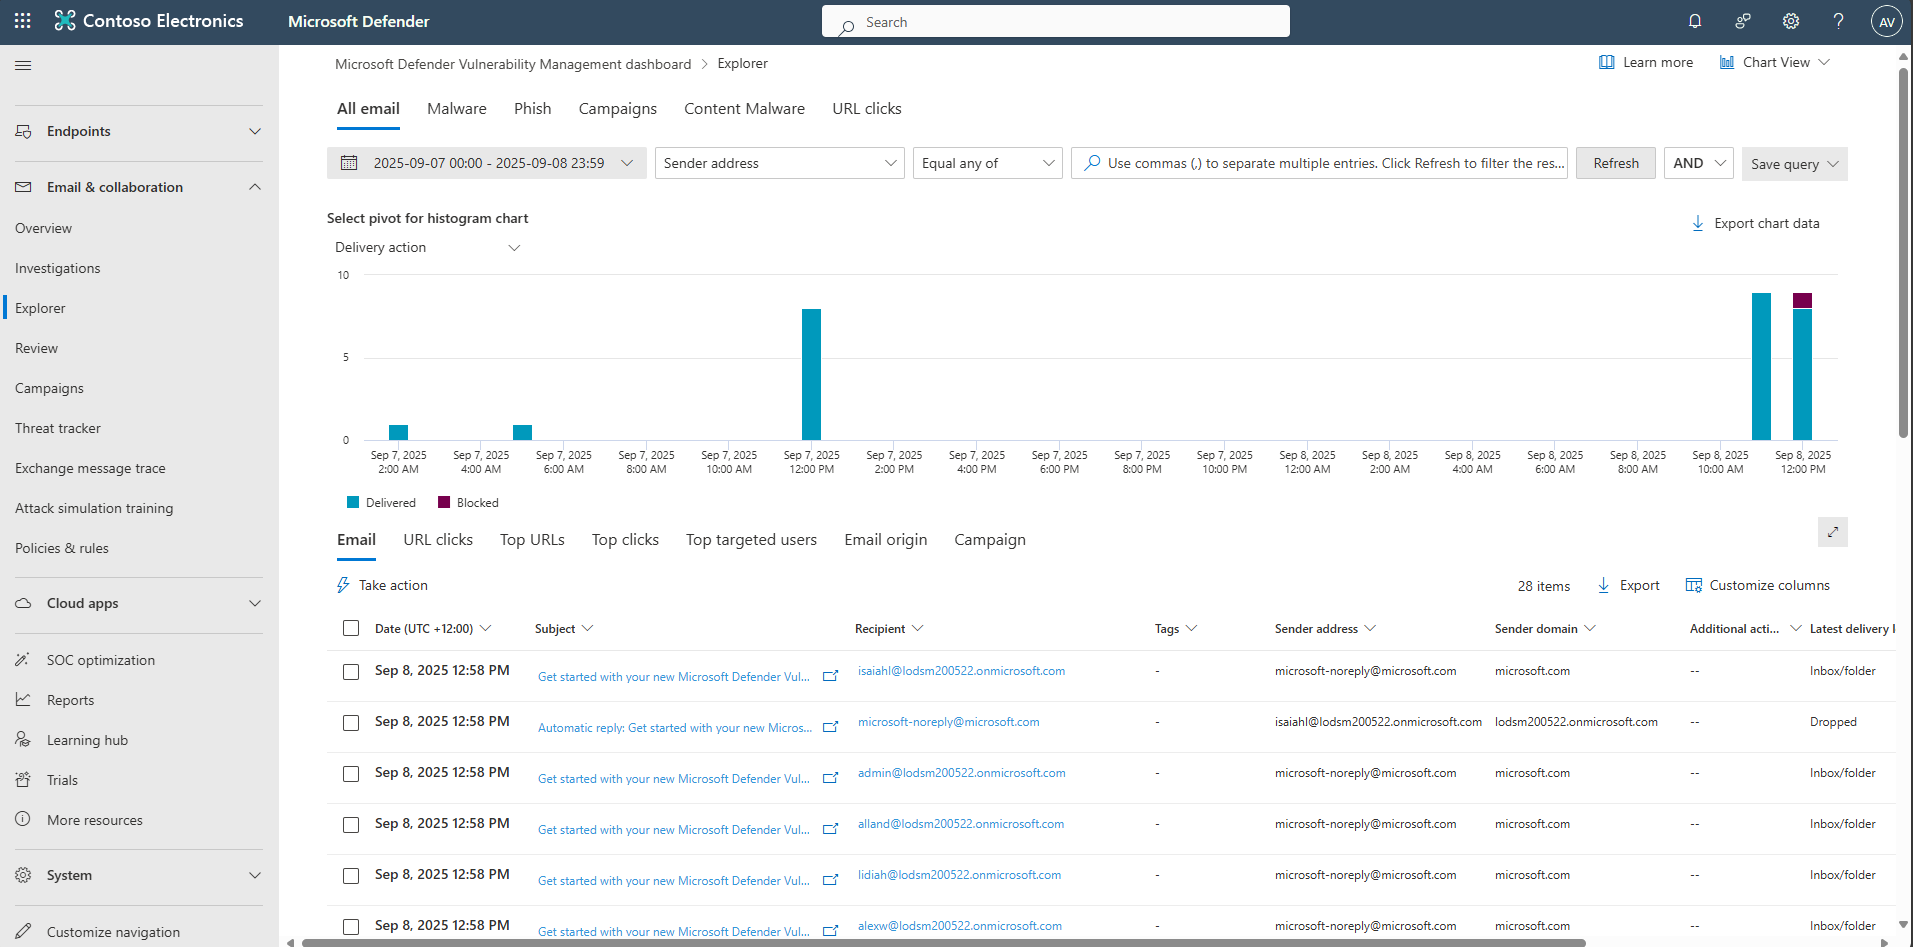The width and height of the screenshot is (1913, 947).
Task: Open isaiahl email in new window icon
Action: click(x=830, y=676)
